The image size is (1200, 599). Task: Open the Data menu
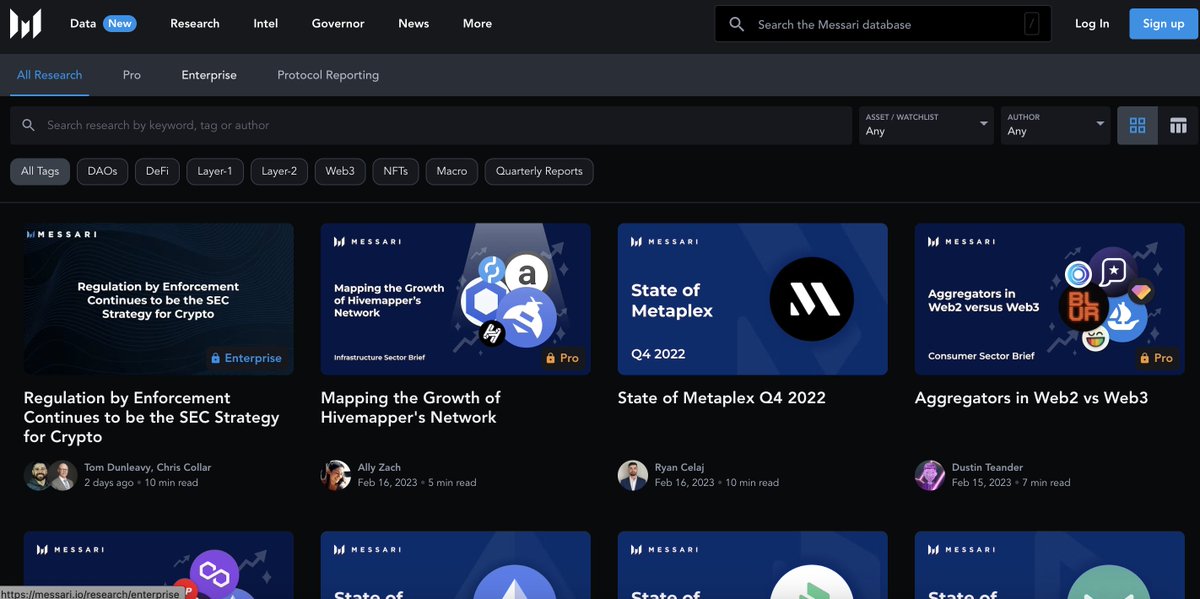click(x=83, y=23)
